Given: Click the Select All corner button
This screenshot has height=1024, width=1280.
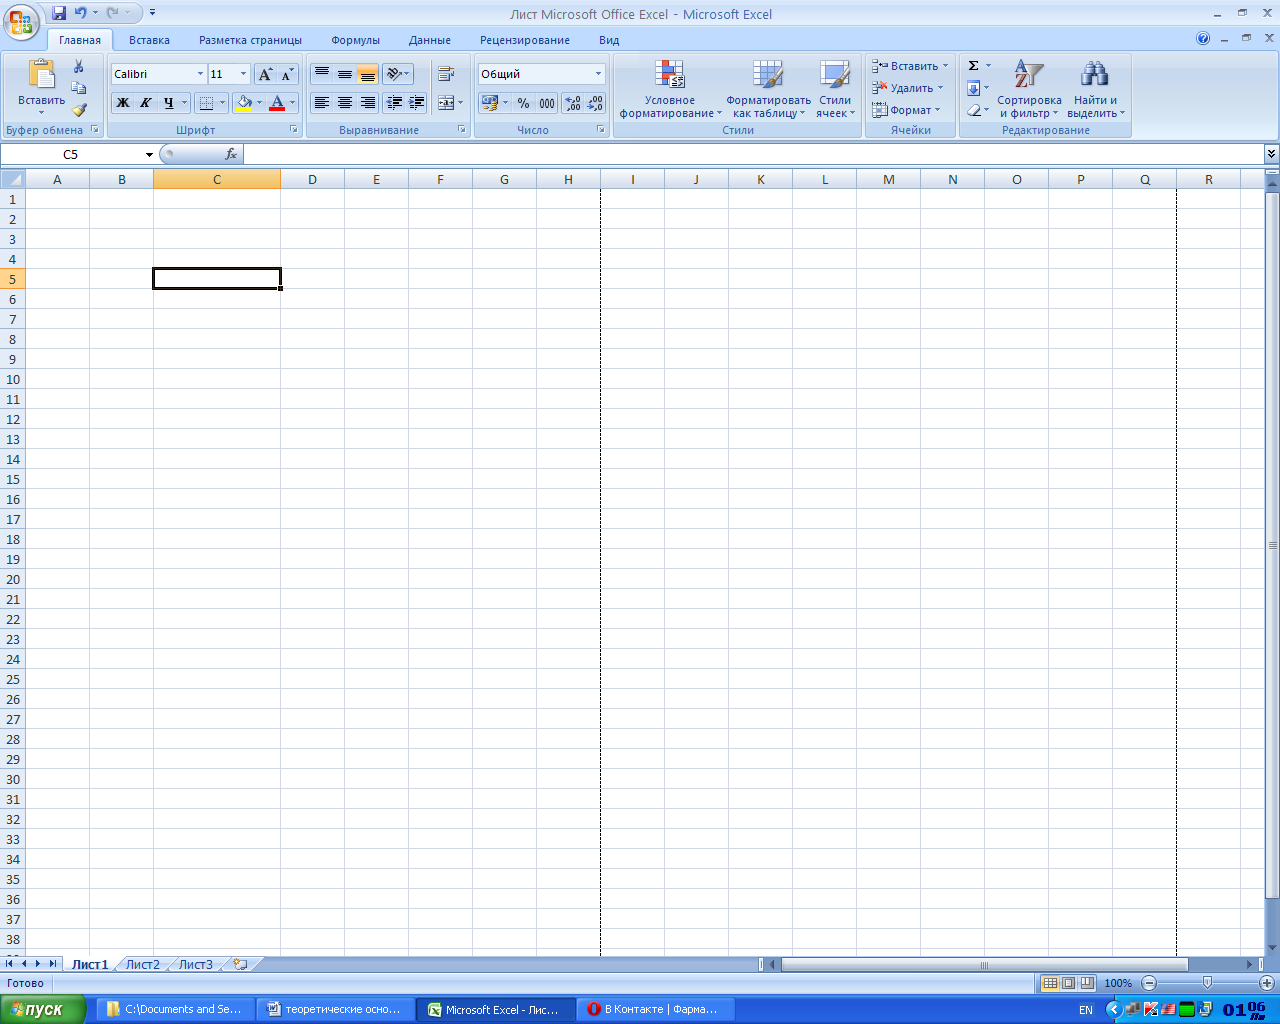Looking at the screenshot, I should 12,180.
